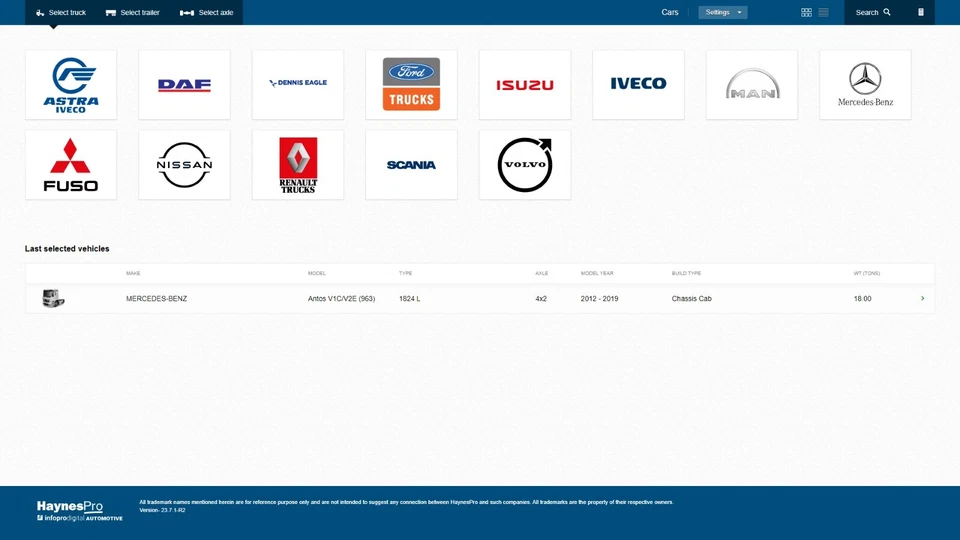Select the MAN truck logo

(x=752, y=85)
